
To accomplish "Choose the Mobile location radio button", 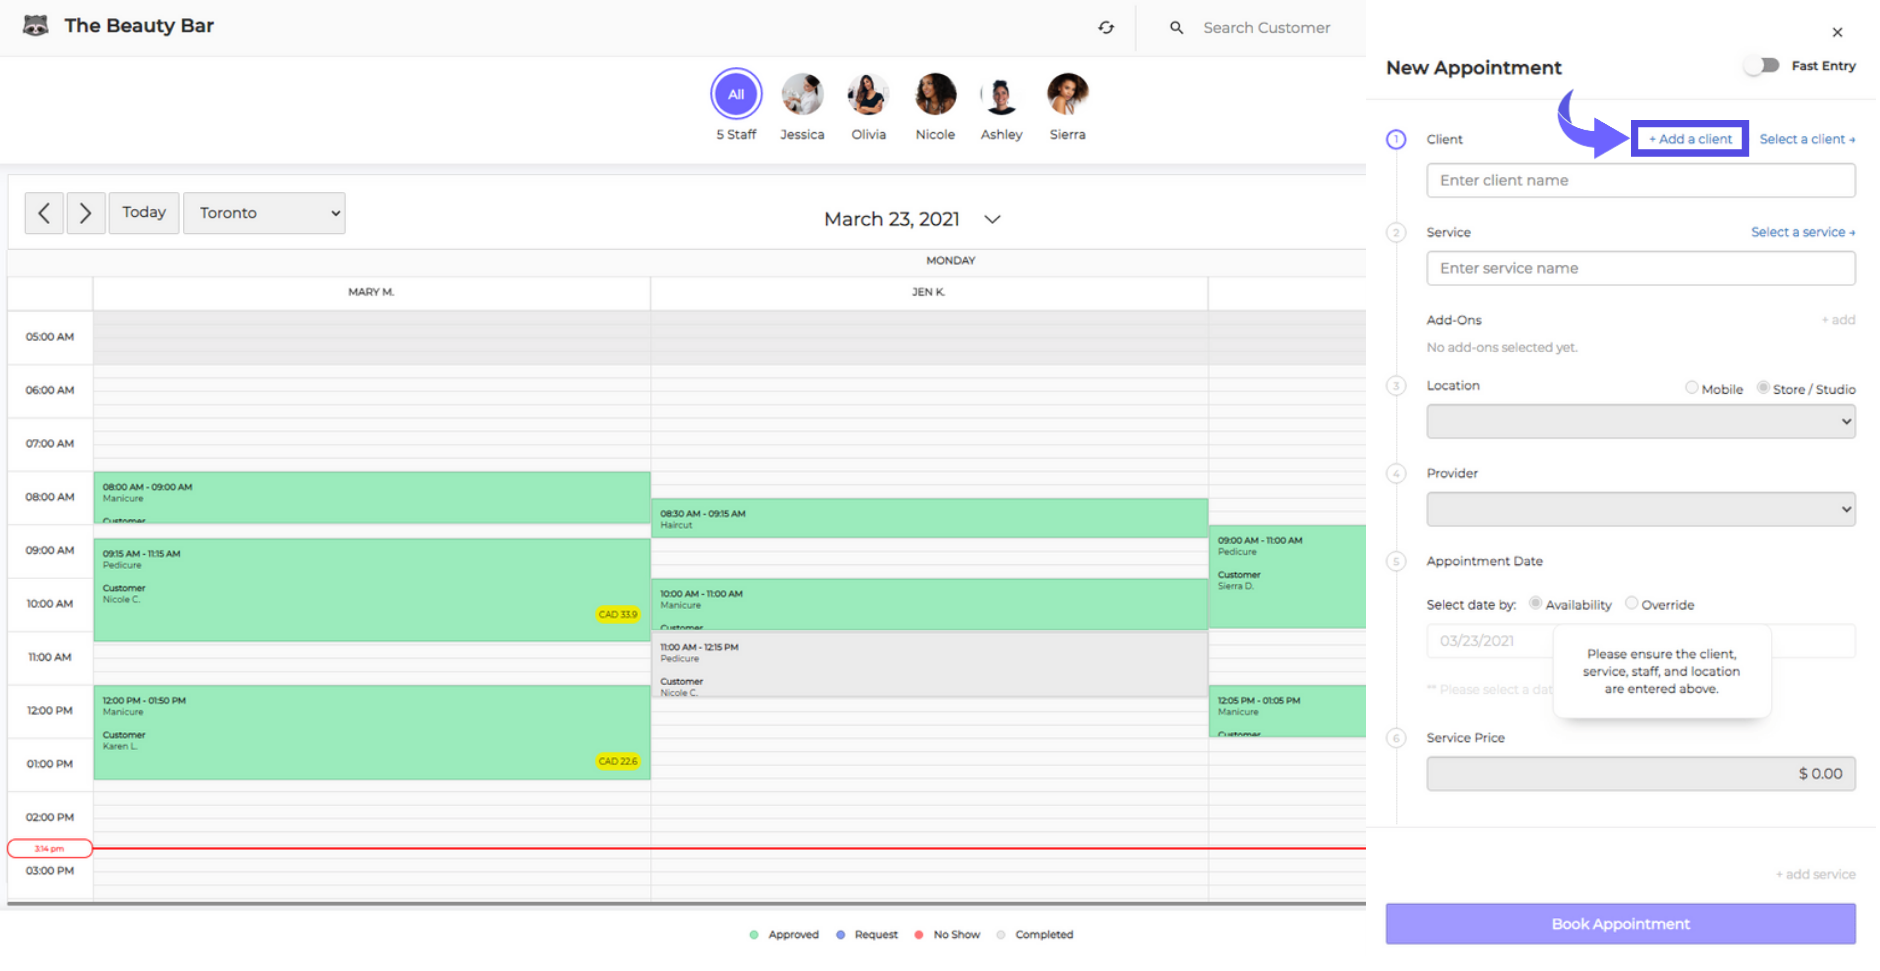I will pos(1692,388).
